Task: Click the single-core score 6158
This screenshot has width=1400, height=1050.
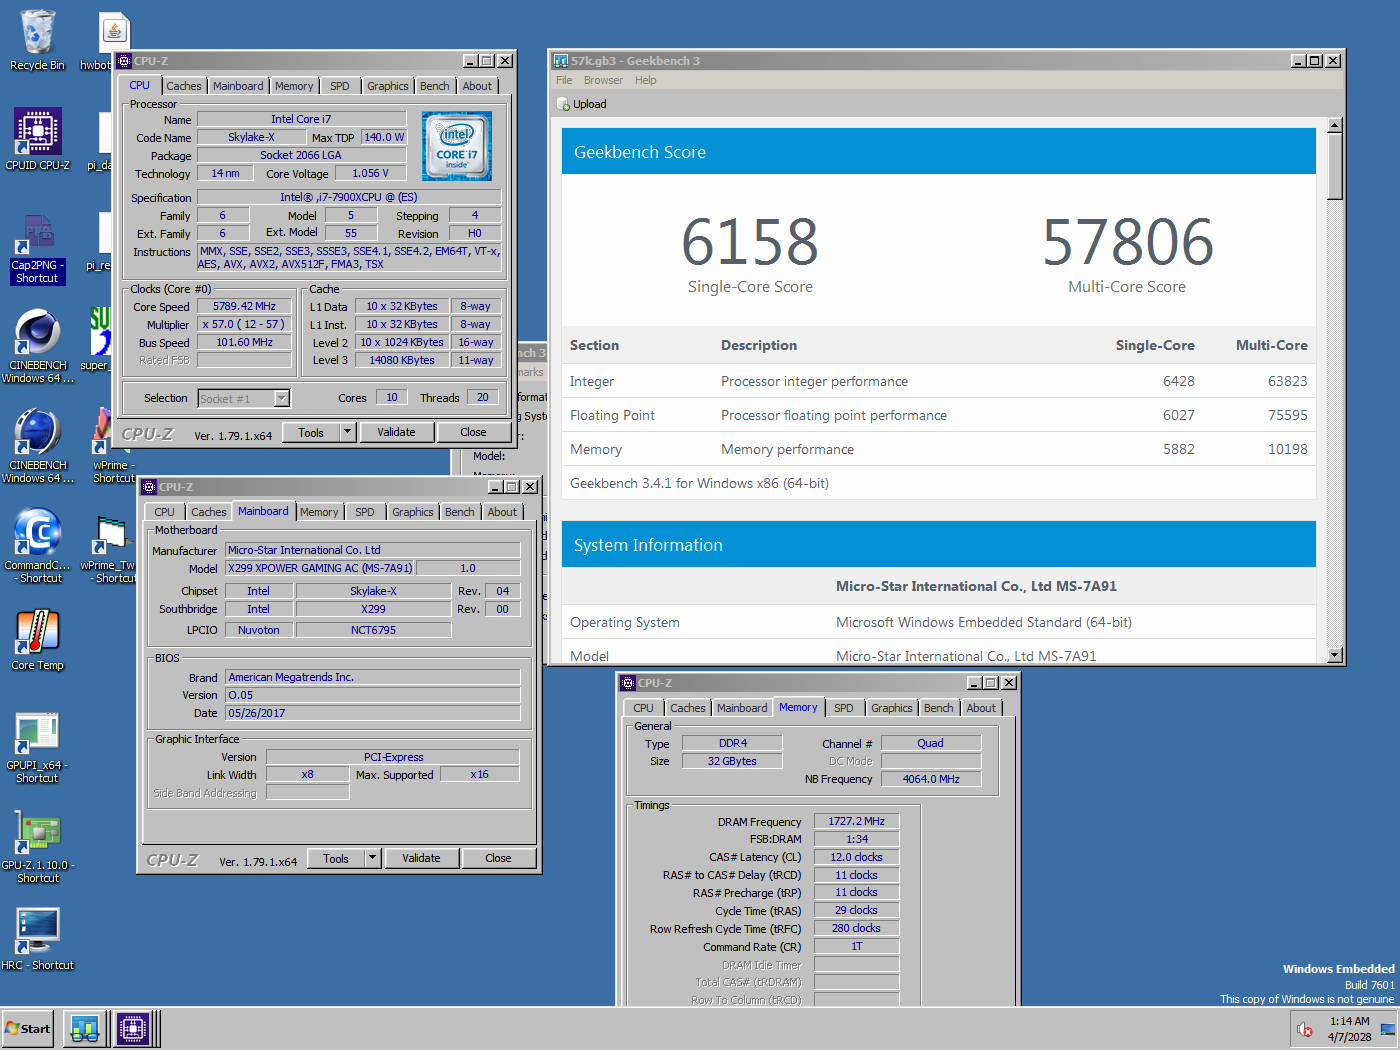Action: click(x=750, y=243)
